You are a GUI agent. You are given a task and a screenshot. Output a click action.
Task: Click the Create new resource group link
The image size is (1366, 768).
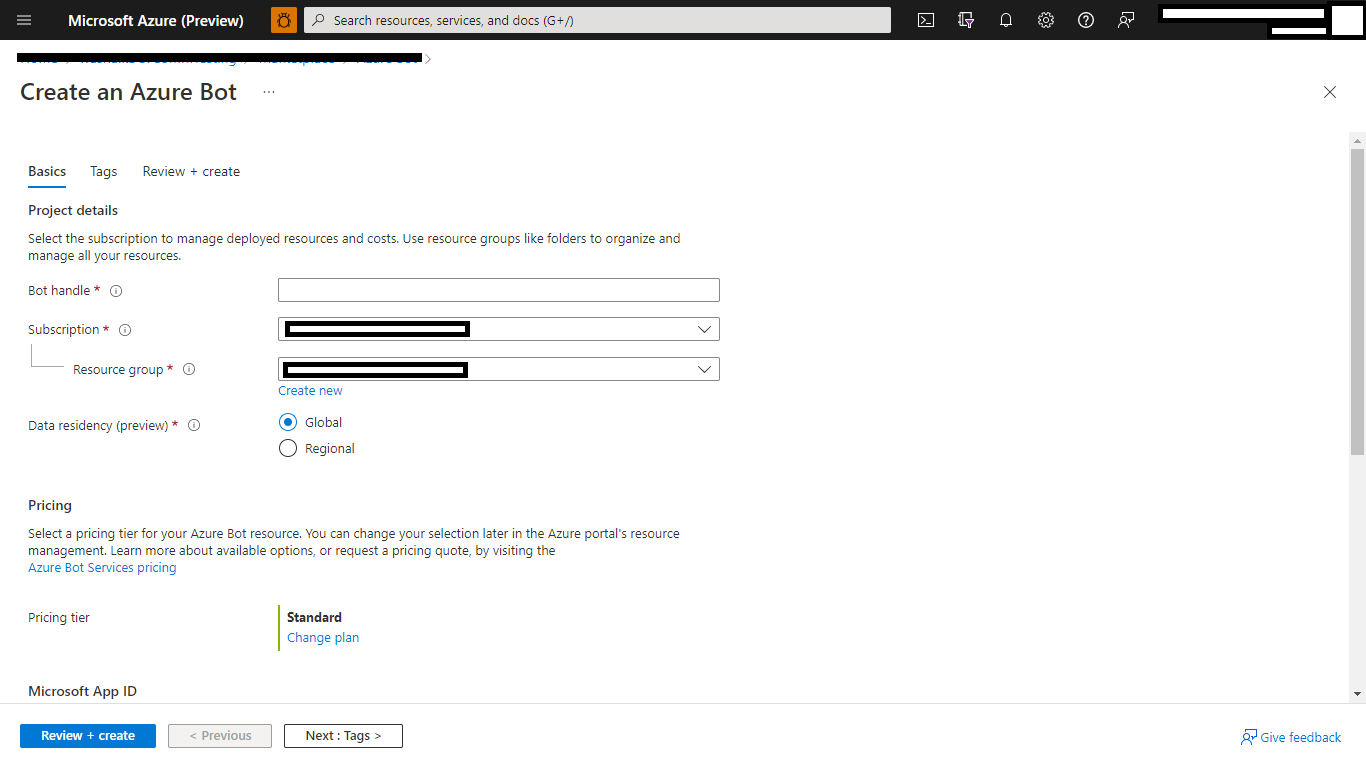point(310,391)
